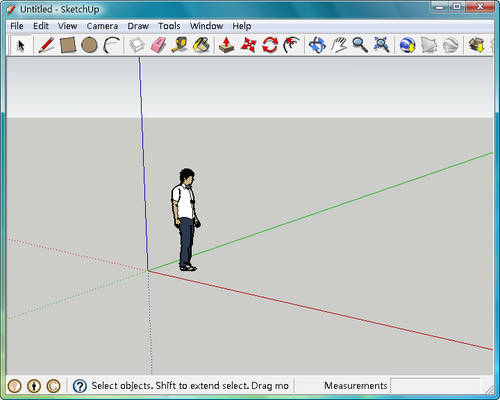The width and height of the screenshot is (500, 400).
Task: Open the Tools menu
Action: (169, 26)
